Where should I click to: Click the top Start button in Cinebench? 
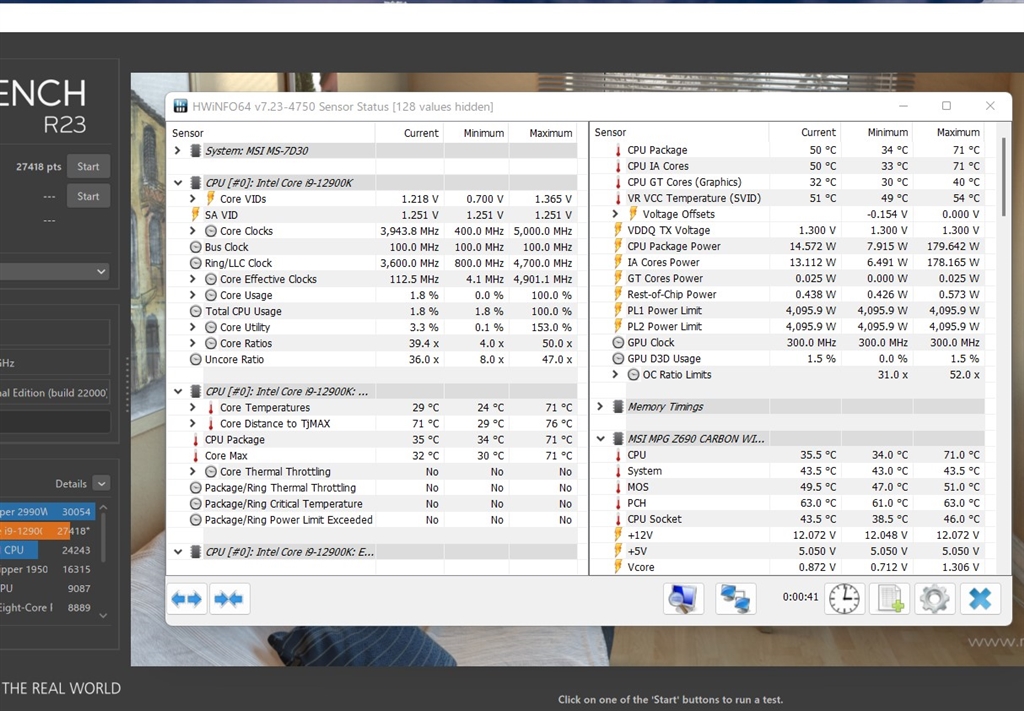[88, 166]
